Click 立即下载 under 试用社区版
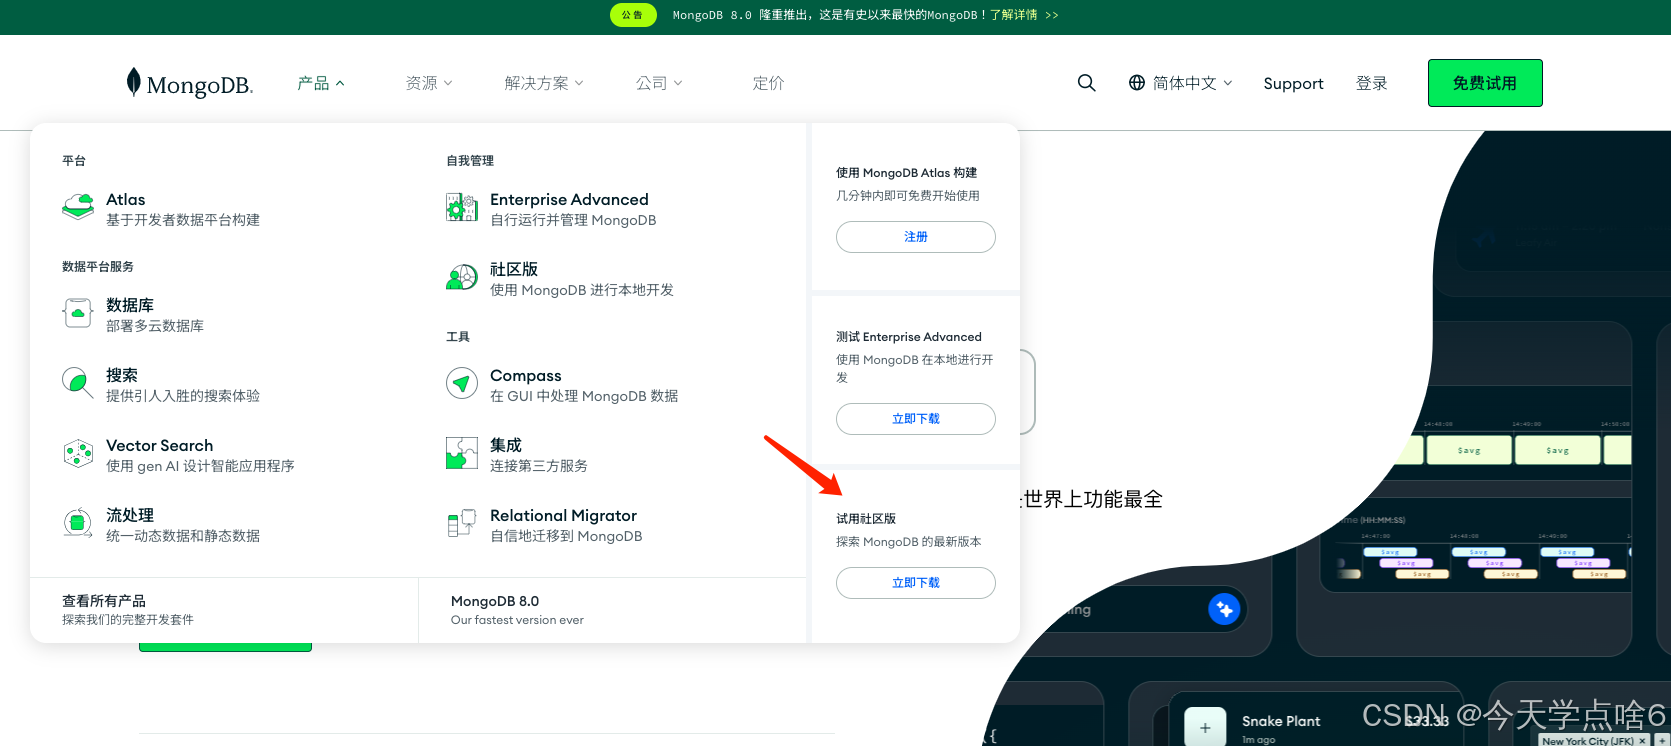 (x=916, y=583)
